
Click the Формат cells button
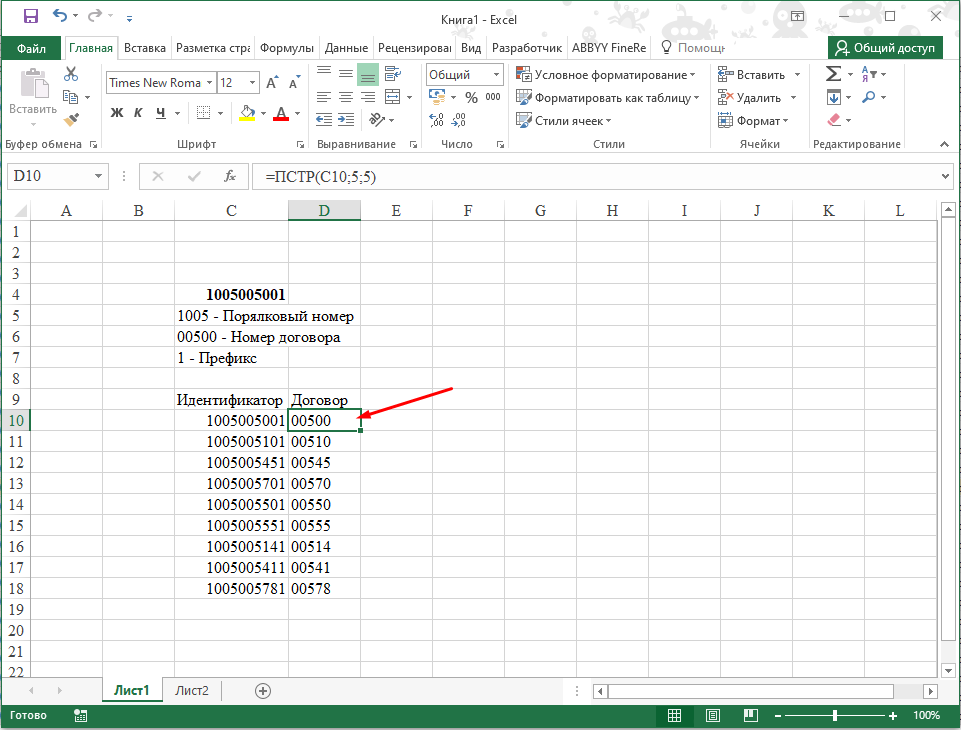pos(753,120)
